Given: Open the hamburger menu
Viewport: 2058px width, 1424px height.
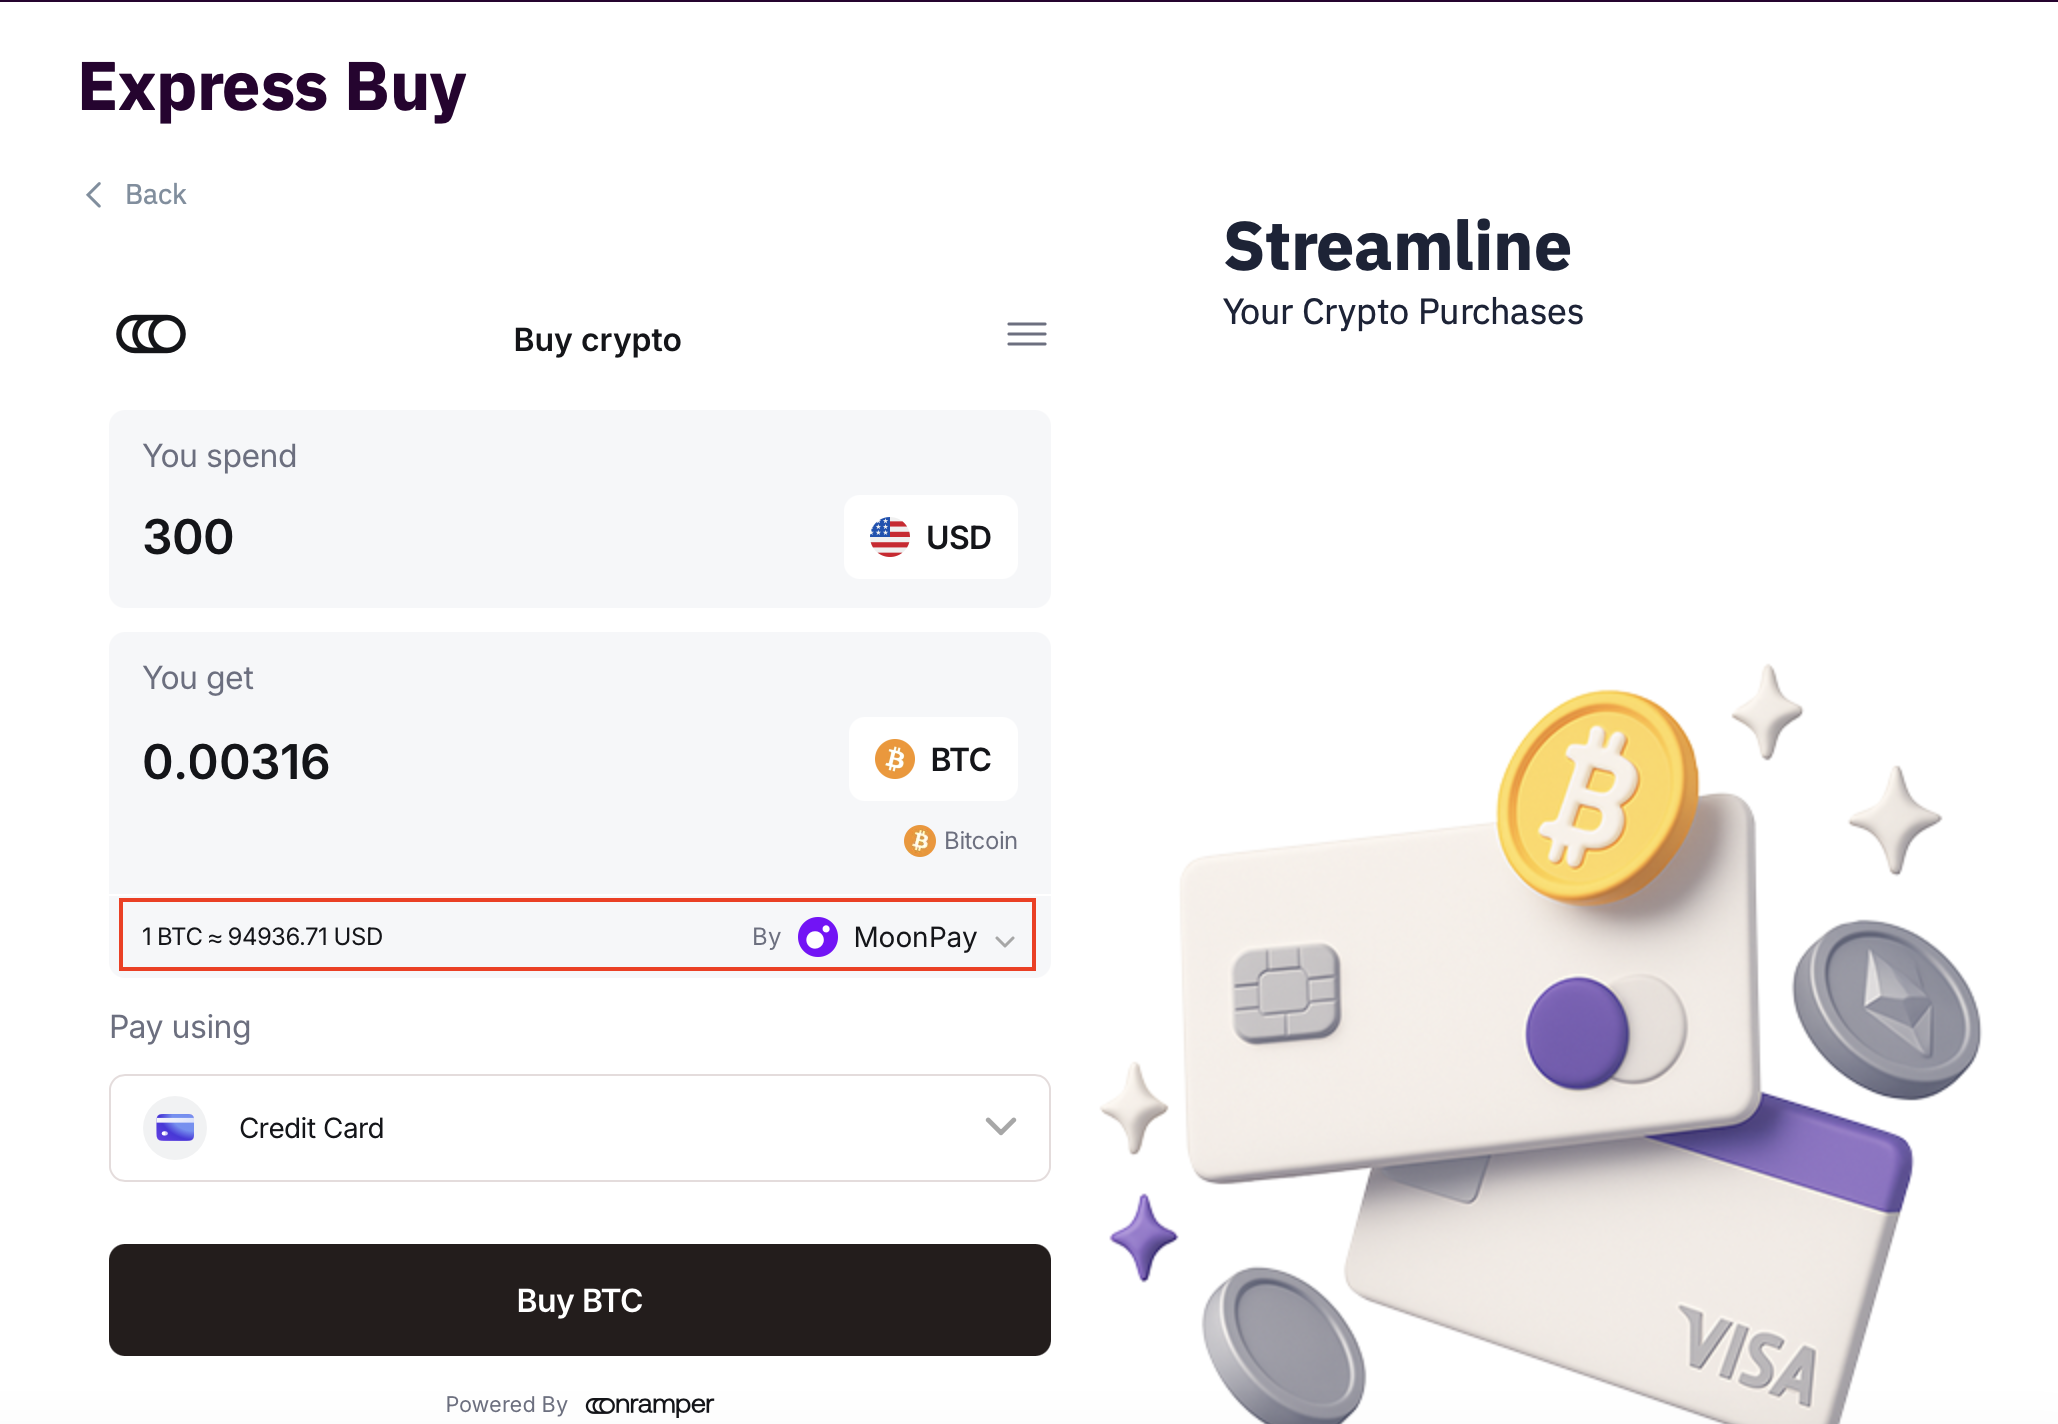Looking at the screenshot, I should click(x=1026, y=334).
